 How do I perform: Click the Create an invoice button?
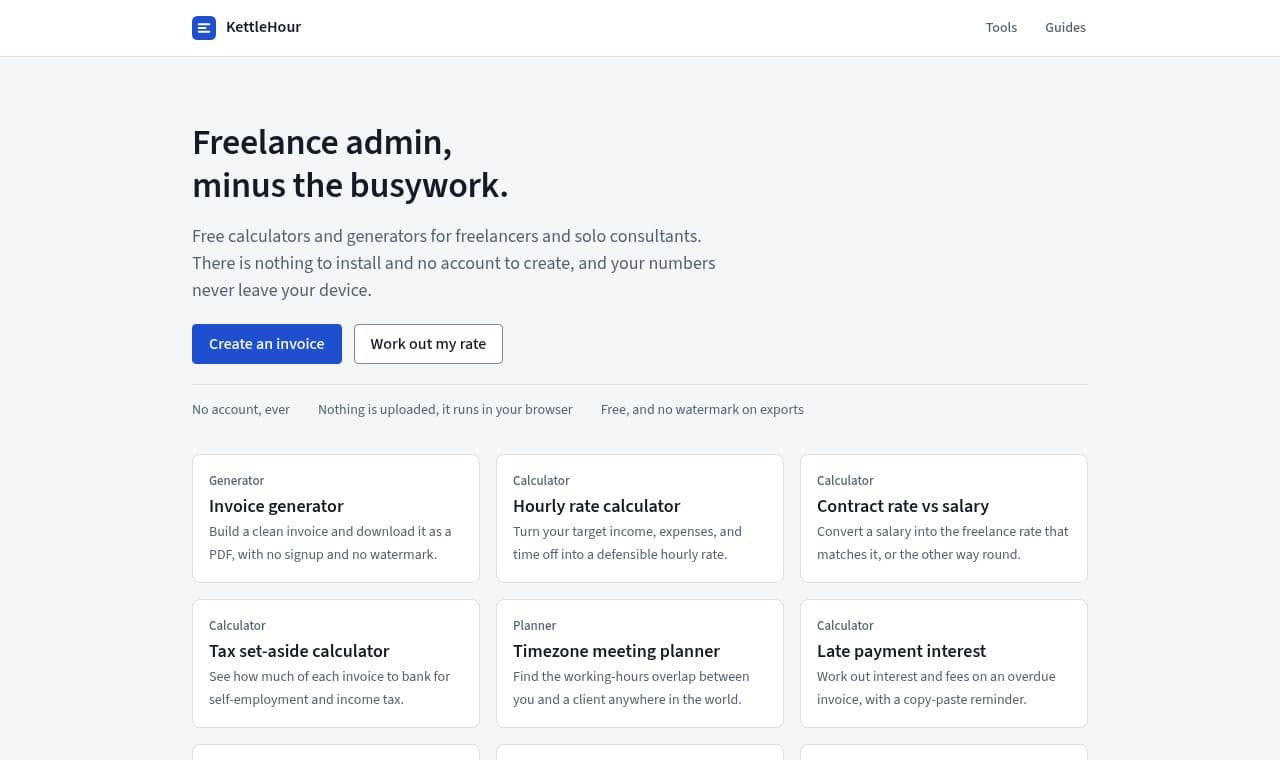(267, 344)
